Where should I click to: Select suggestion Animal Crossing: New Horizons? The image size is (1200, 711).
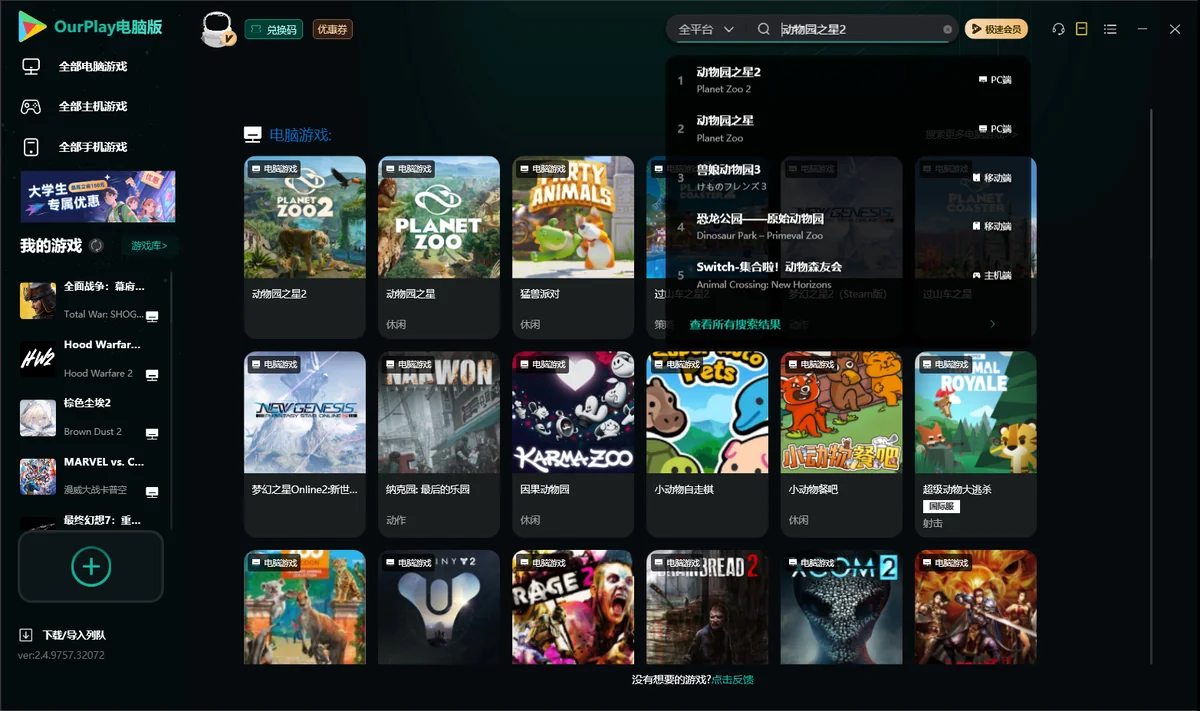[x=847, y=275]
